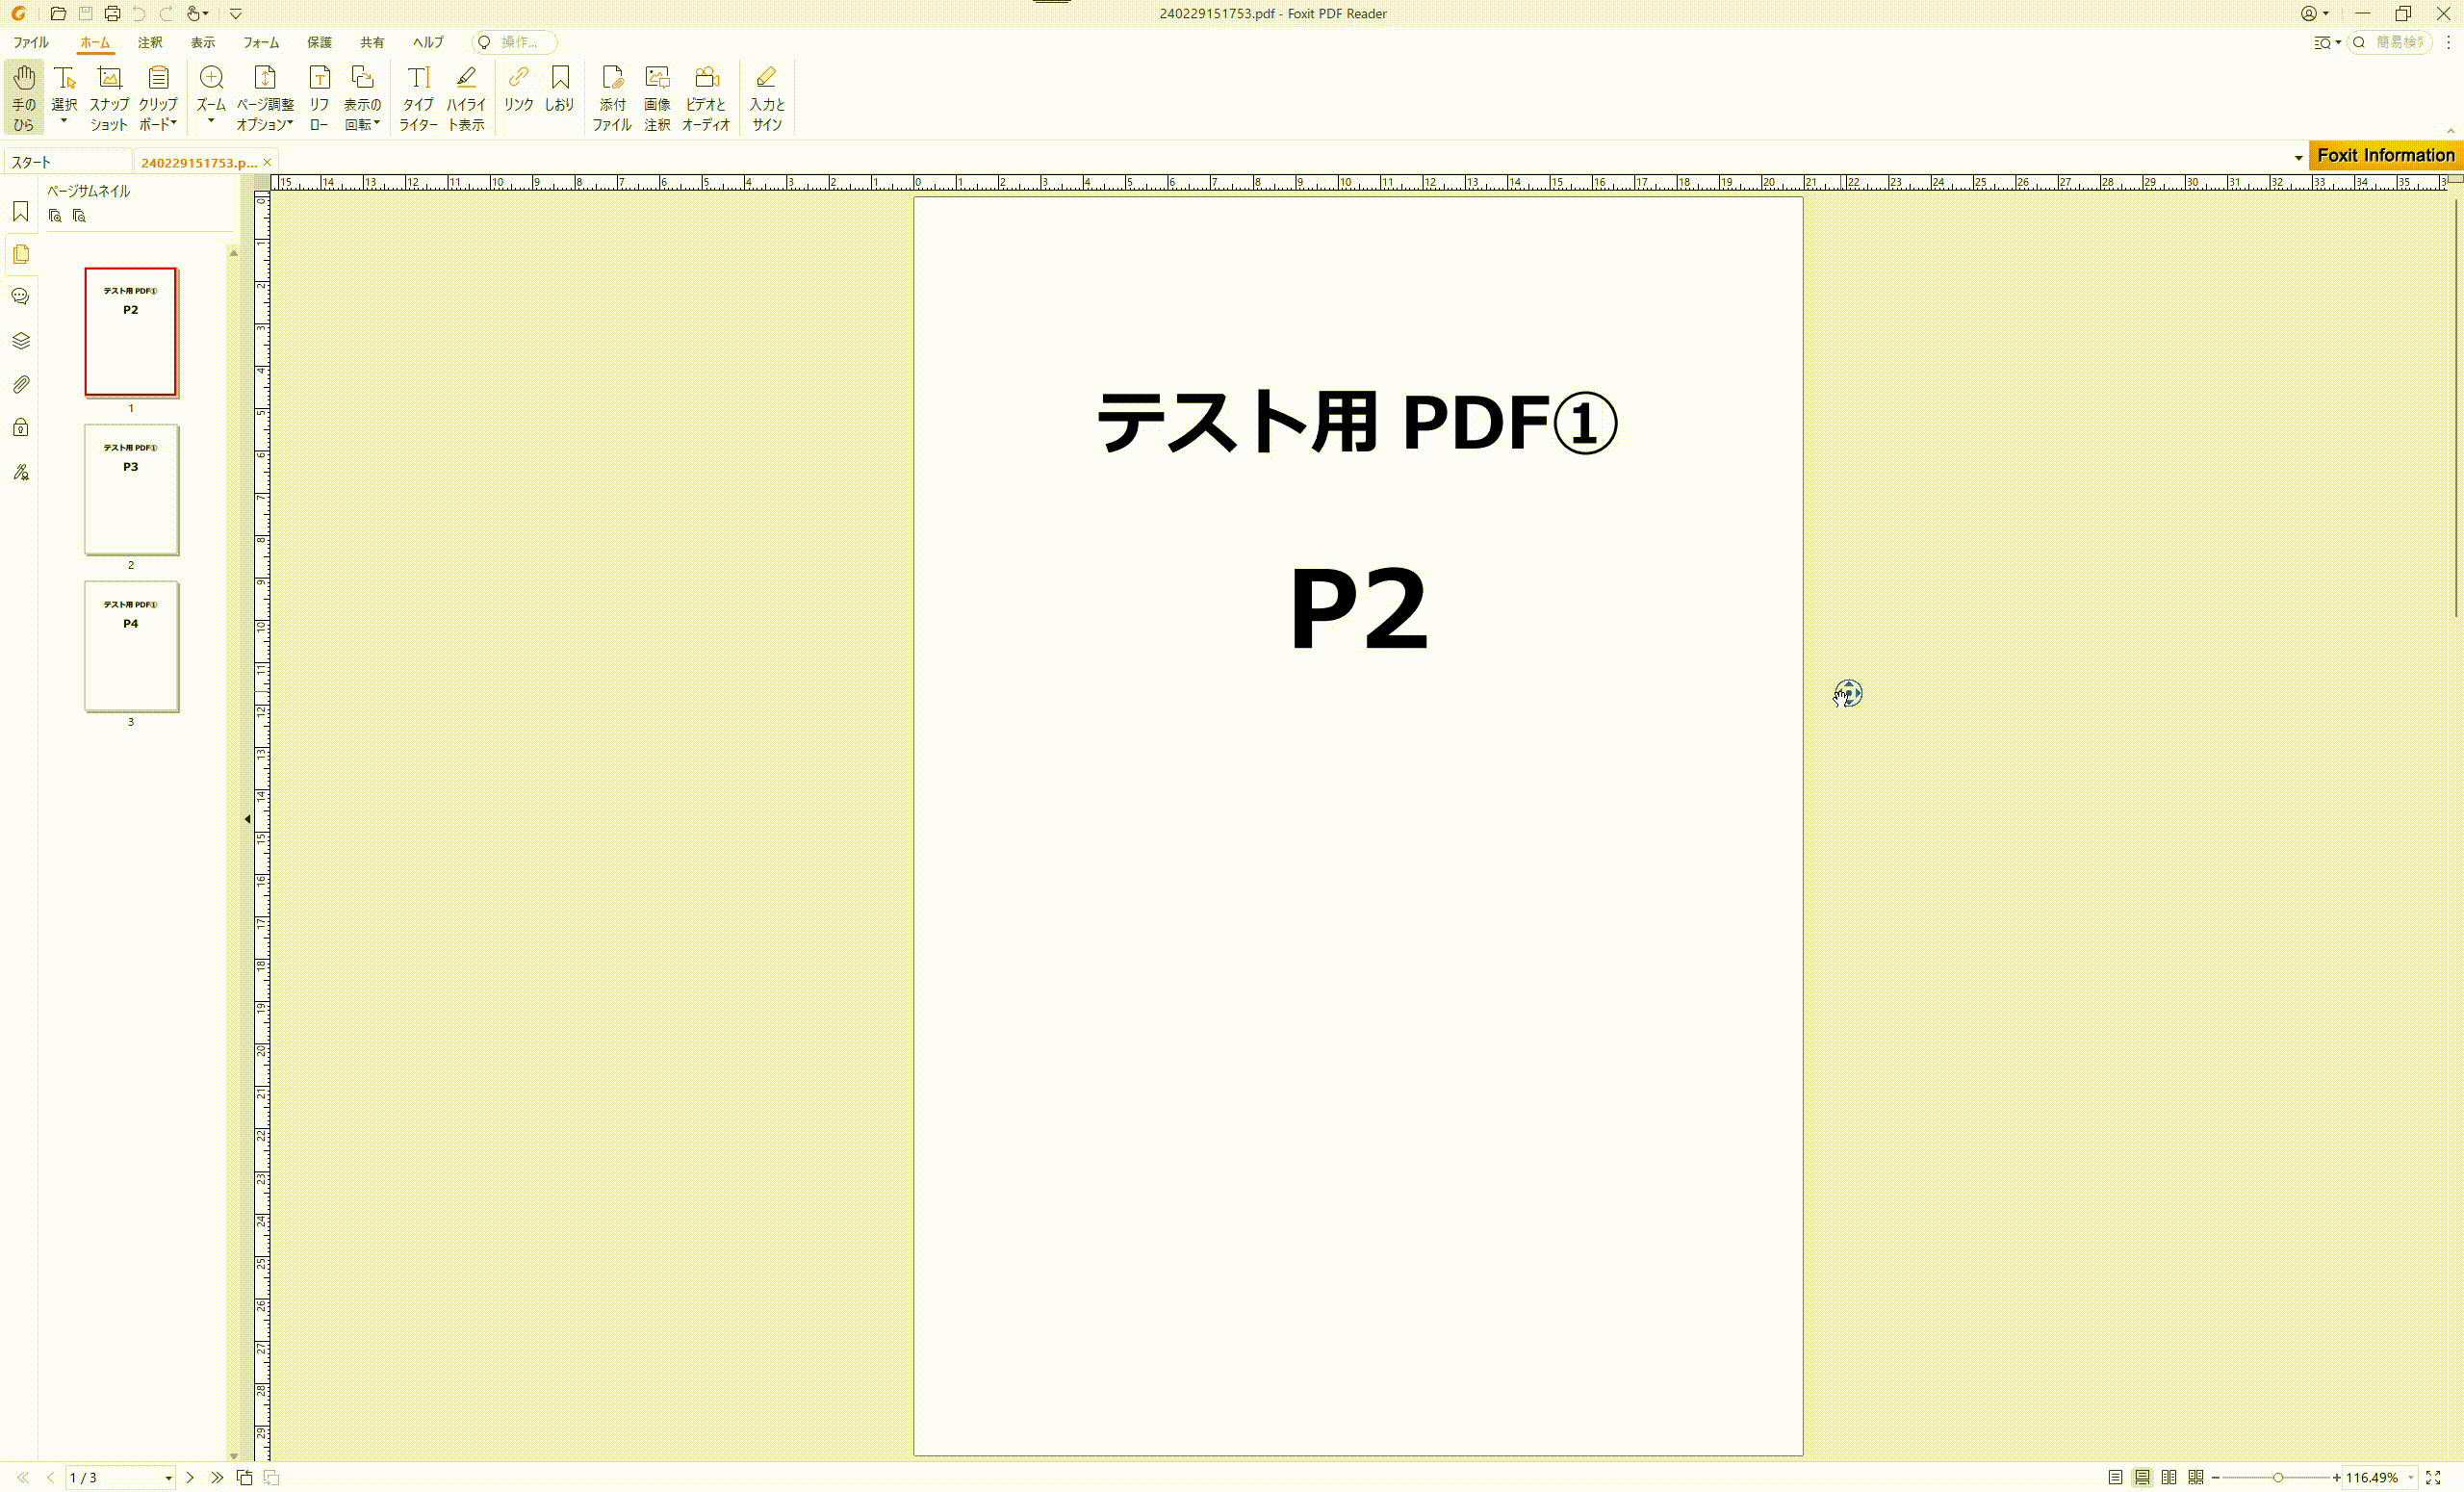The height and width of the screenshot is (1492, 2464).
Task: Open the Attachments panel in the sidebar
Action: coord(20,384)
